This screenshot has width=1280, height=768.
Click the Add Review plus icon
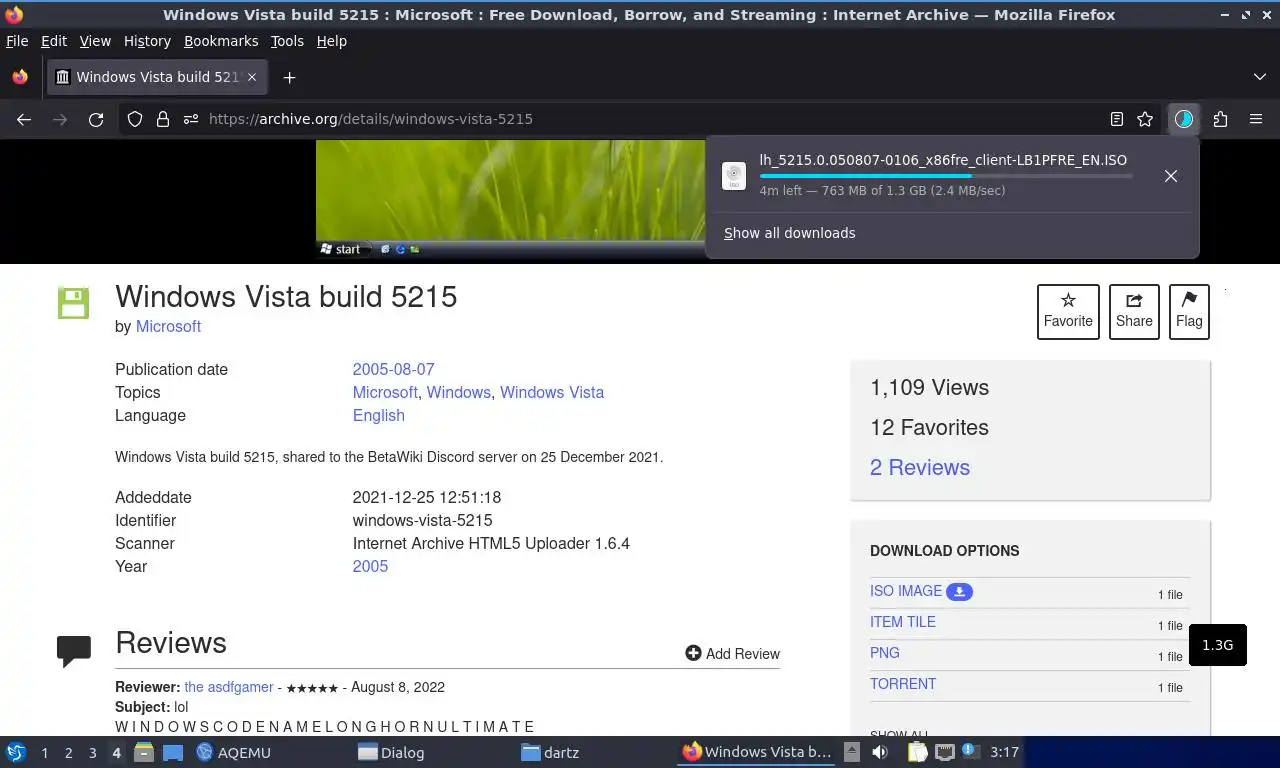point(693,653)
